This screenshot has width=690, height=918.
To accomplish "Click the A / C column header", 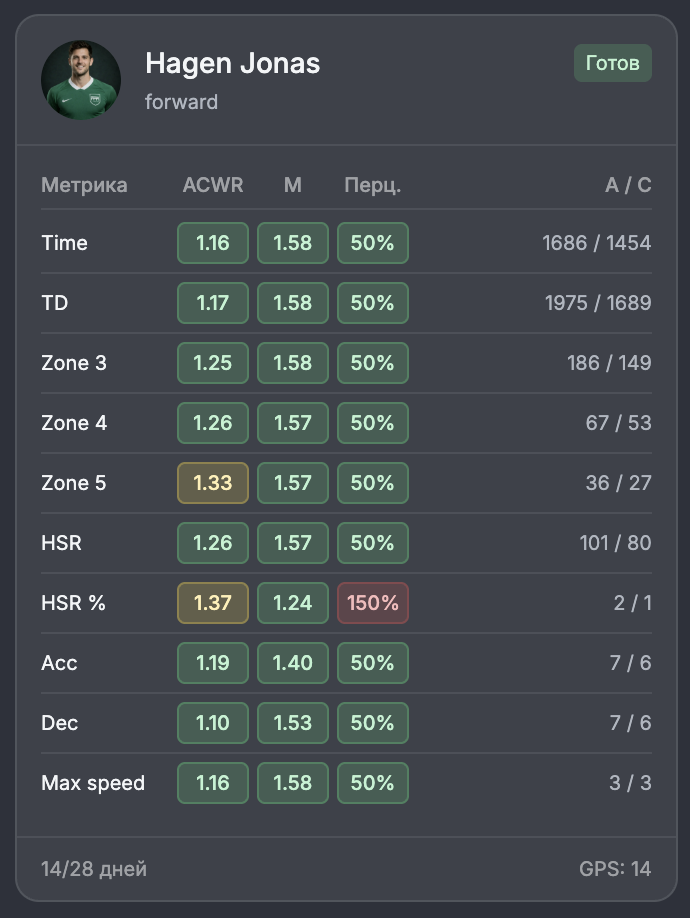I will tap(628, 185).
